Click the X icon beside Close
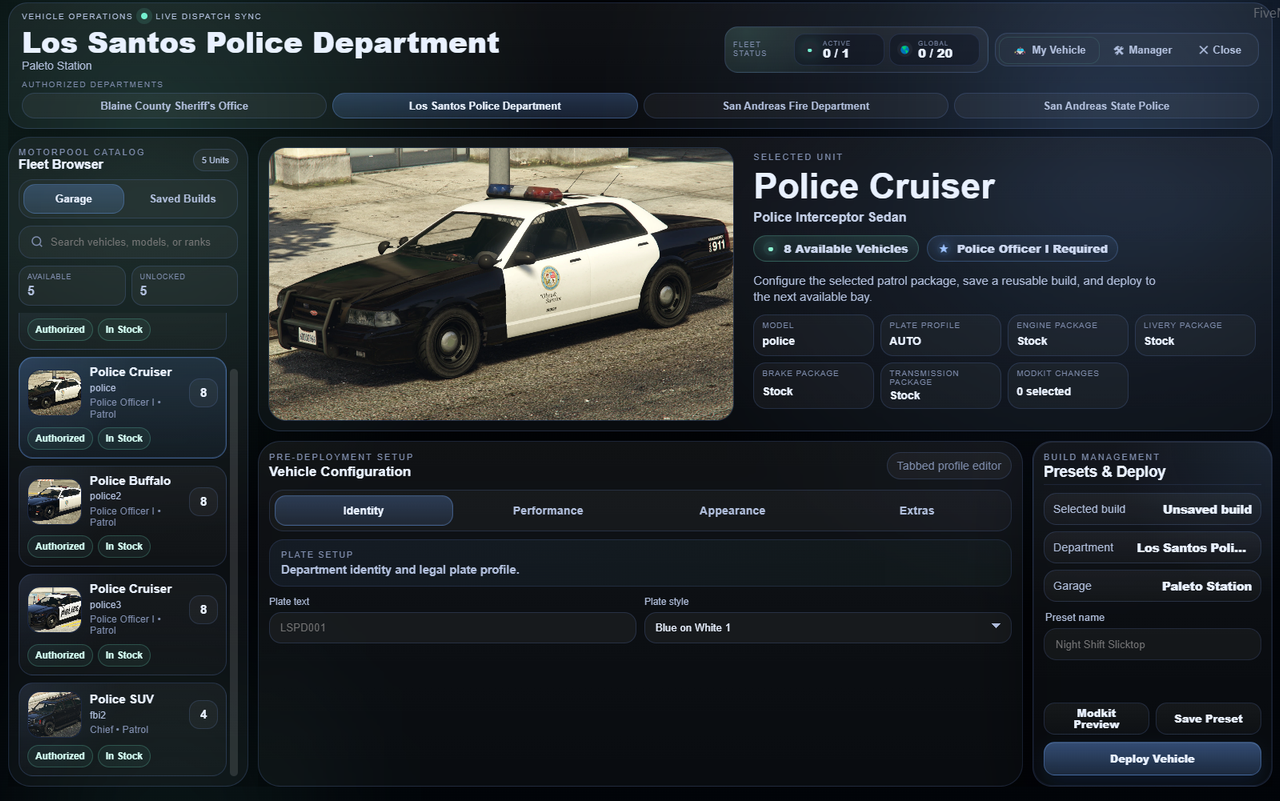1280x801 pixels. [1203, 50]
